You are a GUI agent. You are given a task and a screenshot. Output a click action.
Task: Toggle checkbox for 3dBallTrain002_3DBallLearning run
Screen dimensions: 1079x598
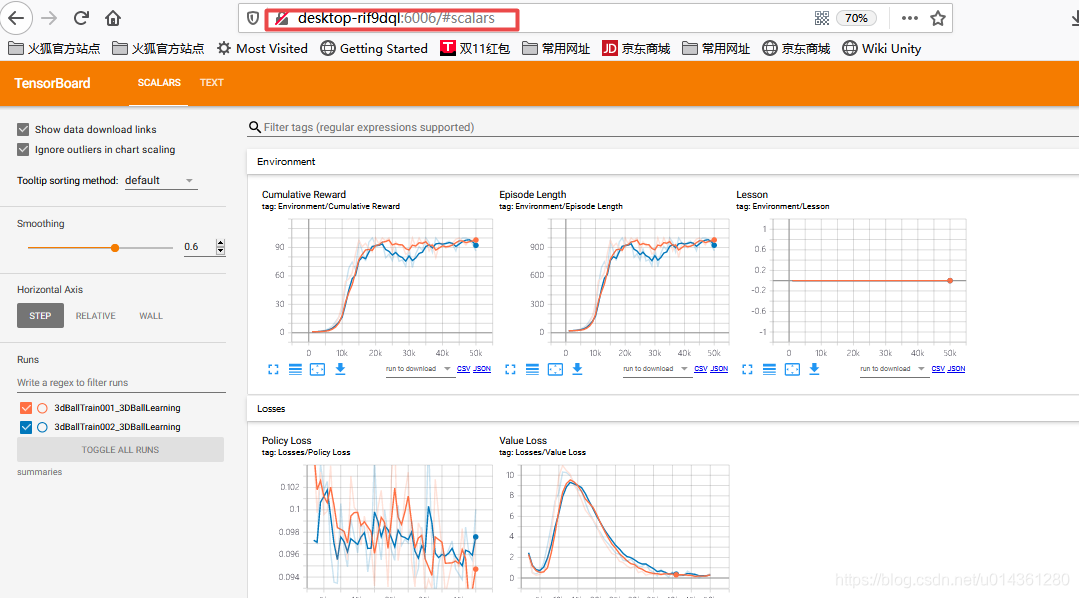pyautogui.click(x=26, y=427)
